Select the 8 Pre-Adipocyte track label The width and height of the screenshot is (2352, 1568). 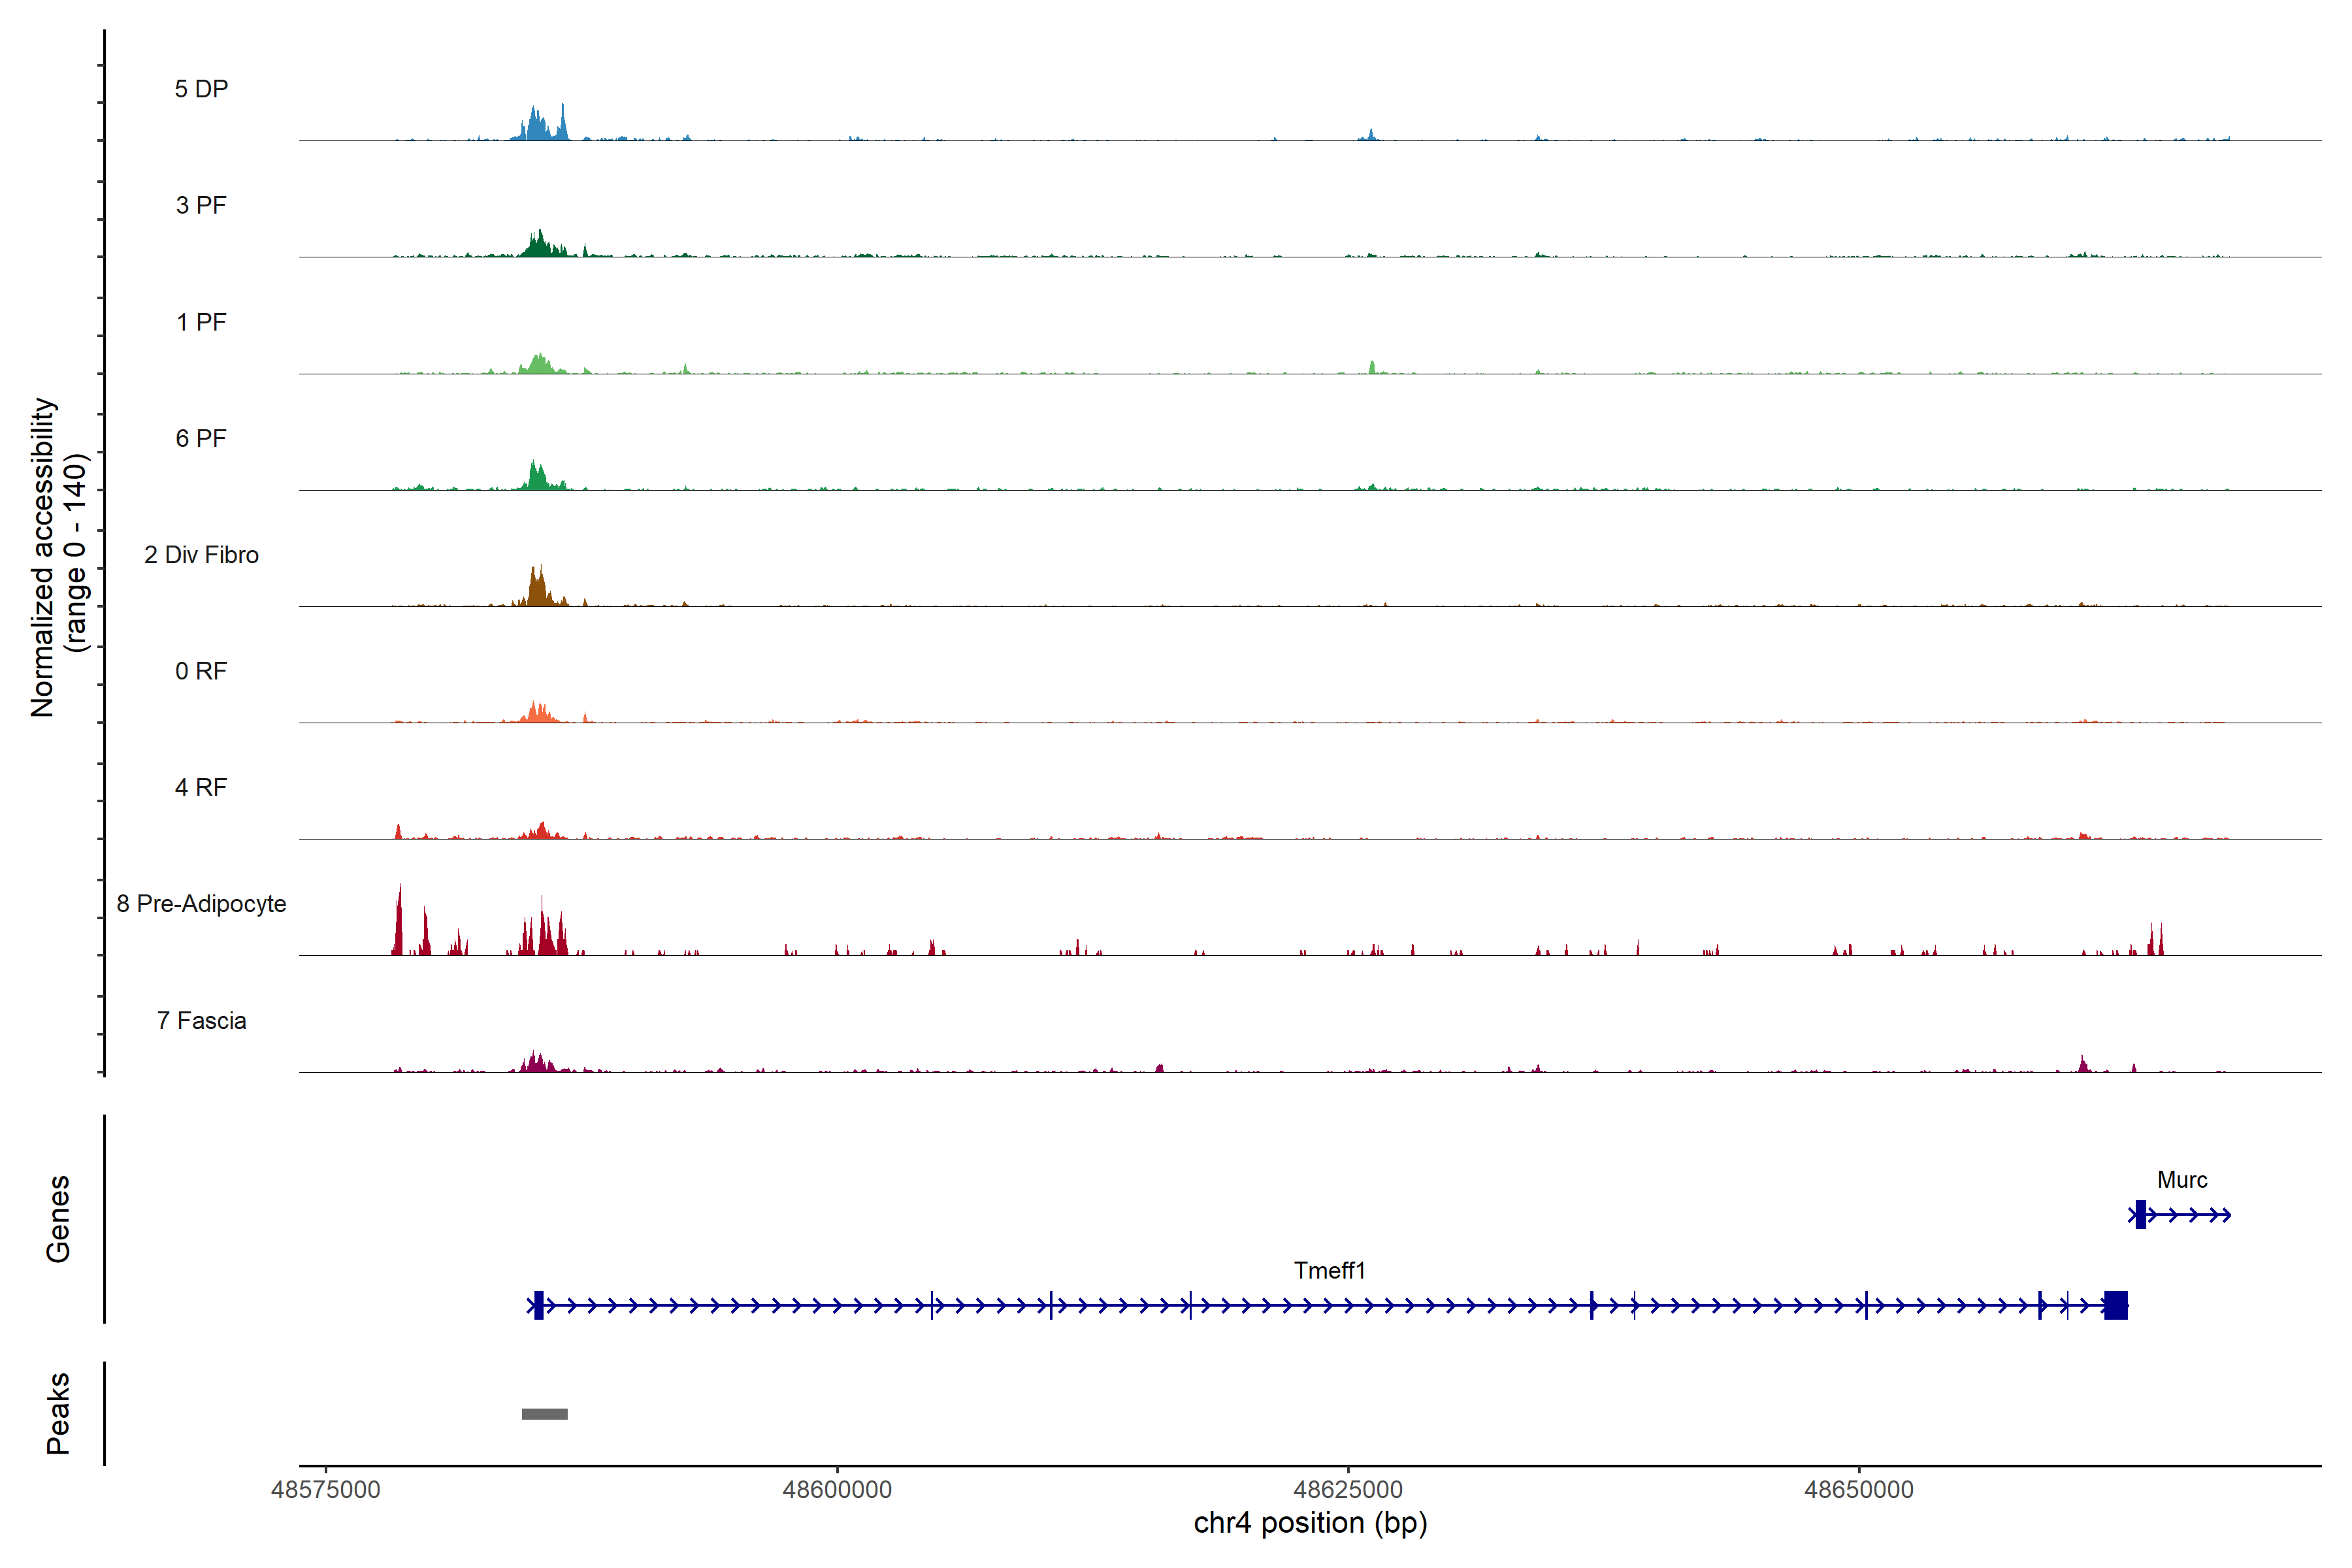[x=201, y=904]
